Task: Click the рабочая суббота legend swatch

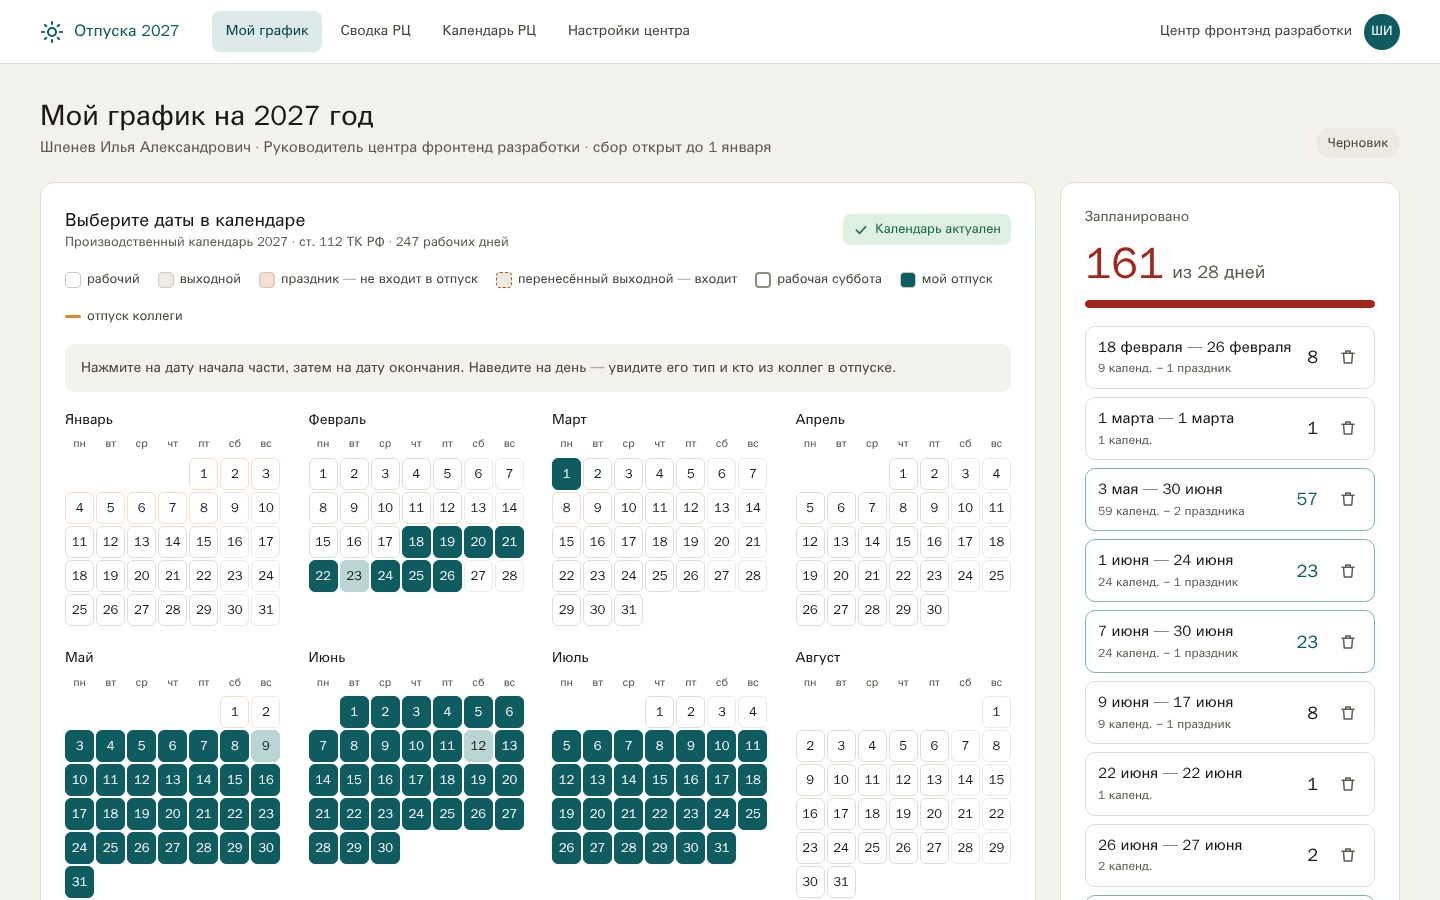Action: coord(763,280)
